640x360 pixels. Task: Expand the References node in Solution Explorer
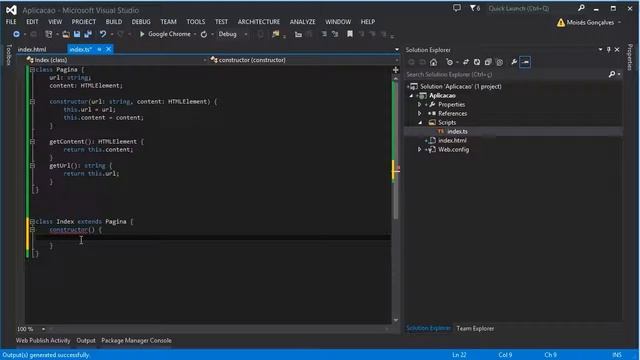pos(419,113)
